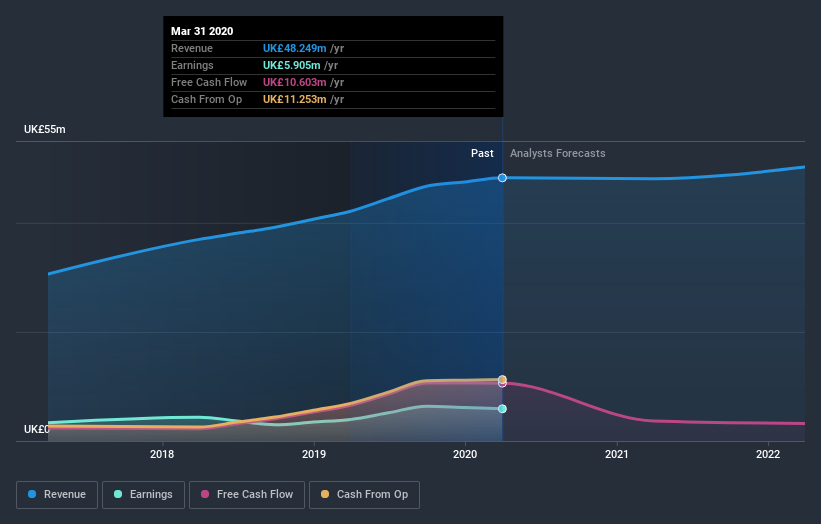Click the Cash From Op tooltip label
The width and height of the screenshot is (821, 524).
(206, 99)
